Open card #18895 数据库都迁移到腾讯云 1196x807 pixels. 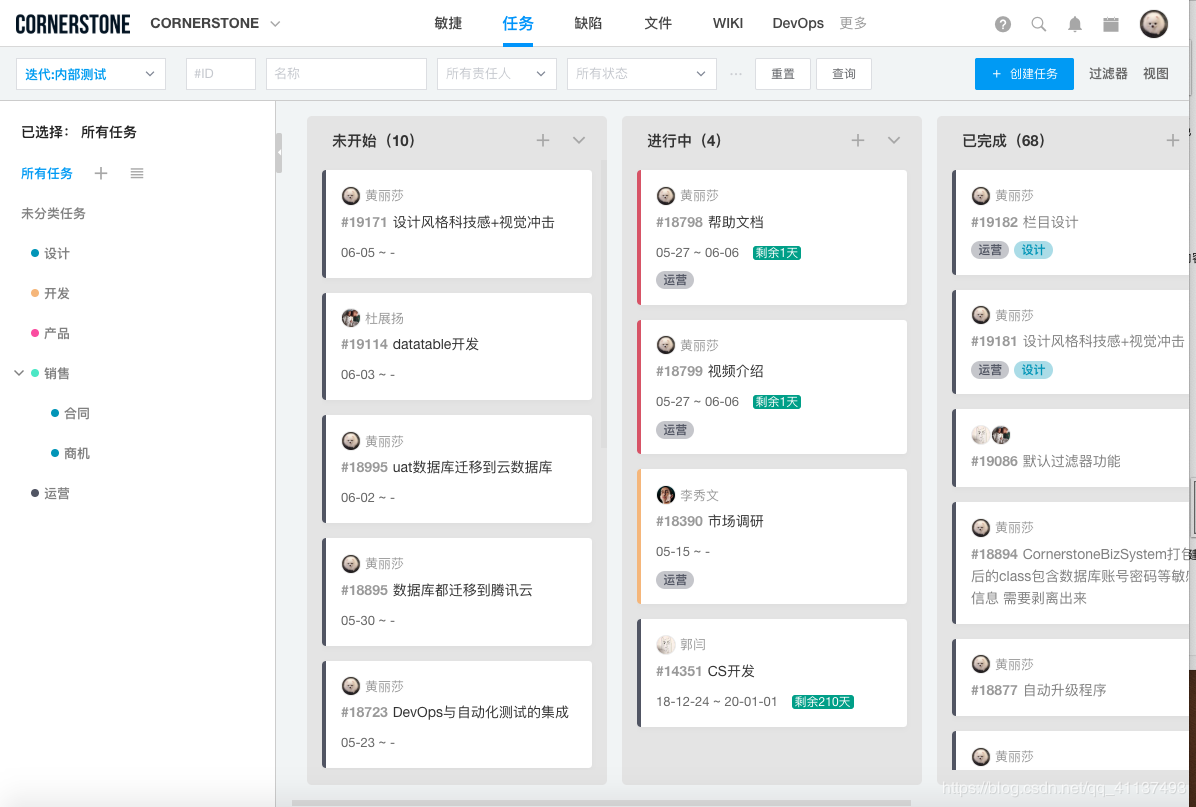click(458, 591)
